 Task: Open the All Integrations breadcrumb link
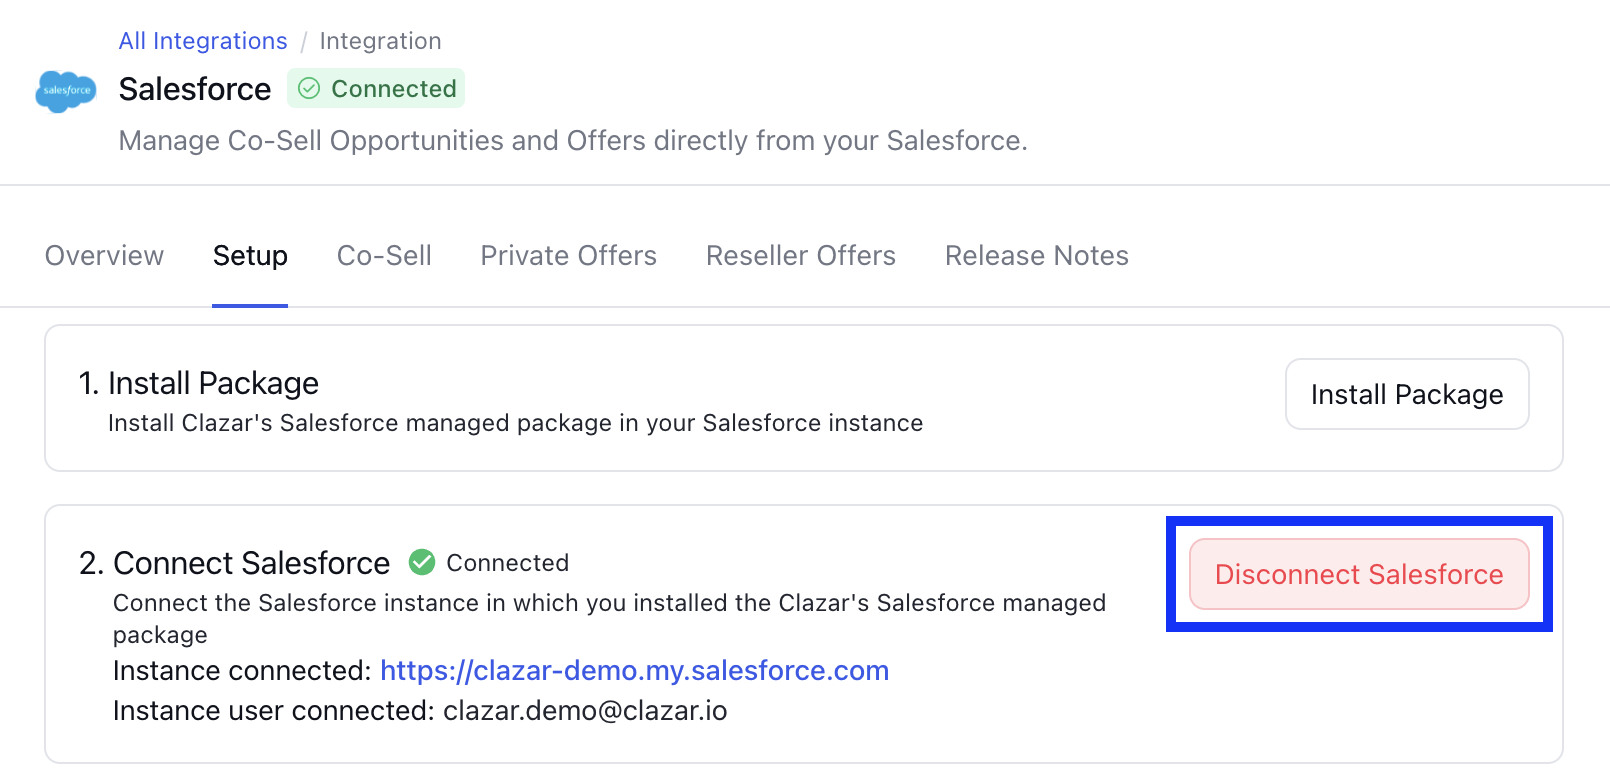203,41
